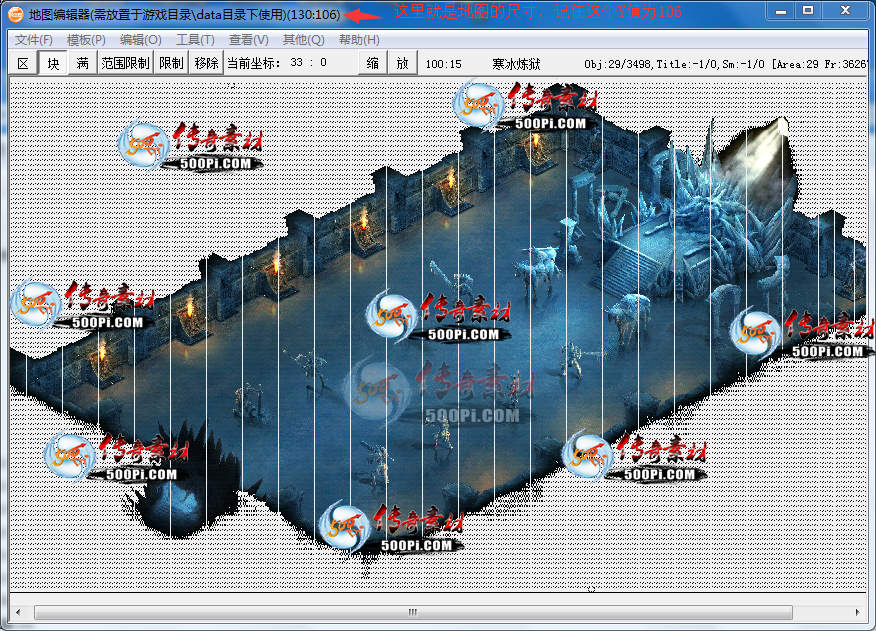The width and height of the screenshot is (876, 631).
Task: Maximize the map editor window
Action: 808,11
